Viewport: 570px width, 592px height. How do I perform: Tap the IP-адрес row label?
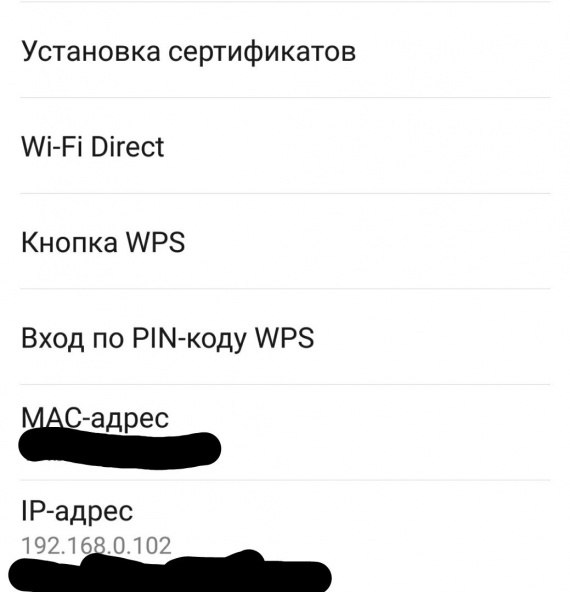click(77, 512)
